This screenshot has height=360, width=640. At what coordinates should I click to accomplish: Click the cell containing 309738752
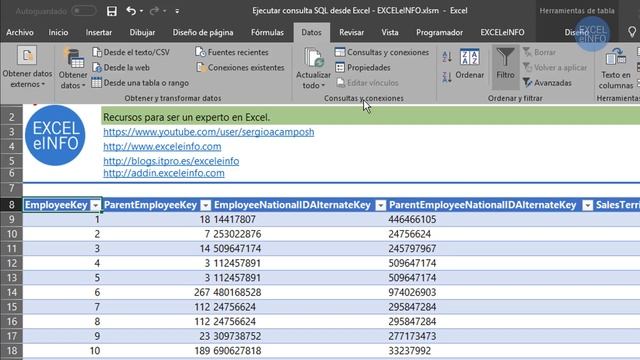[299, 336]
